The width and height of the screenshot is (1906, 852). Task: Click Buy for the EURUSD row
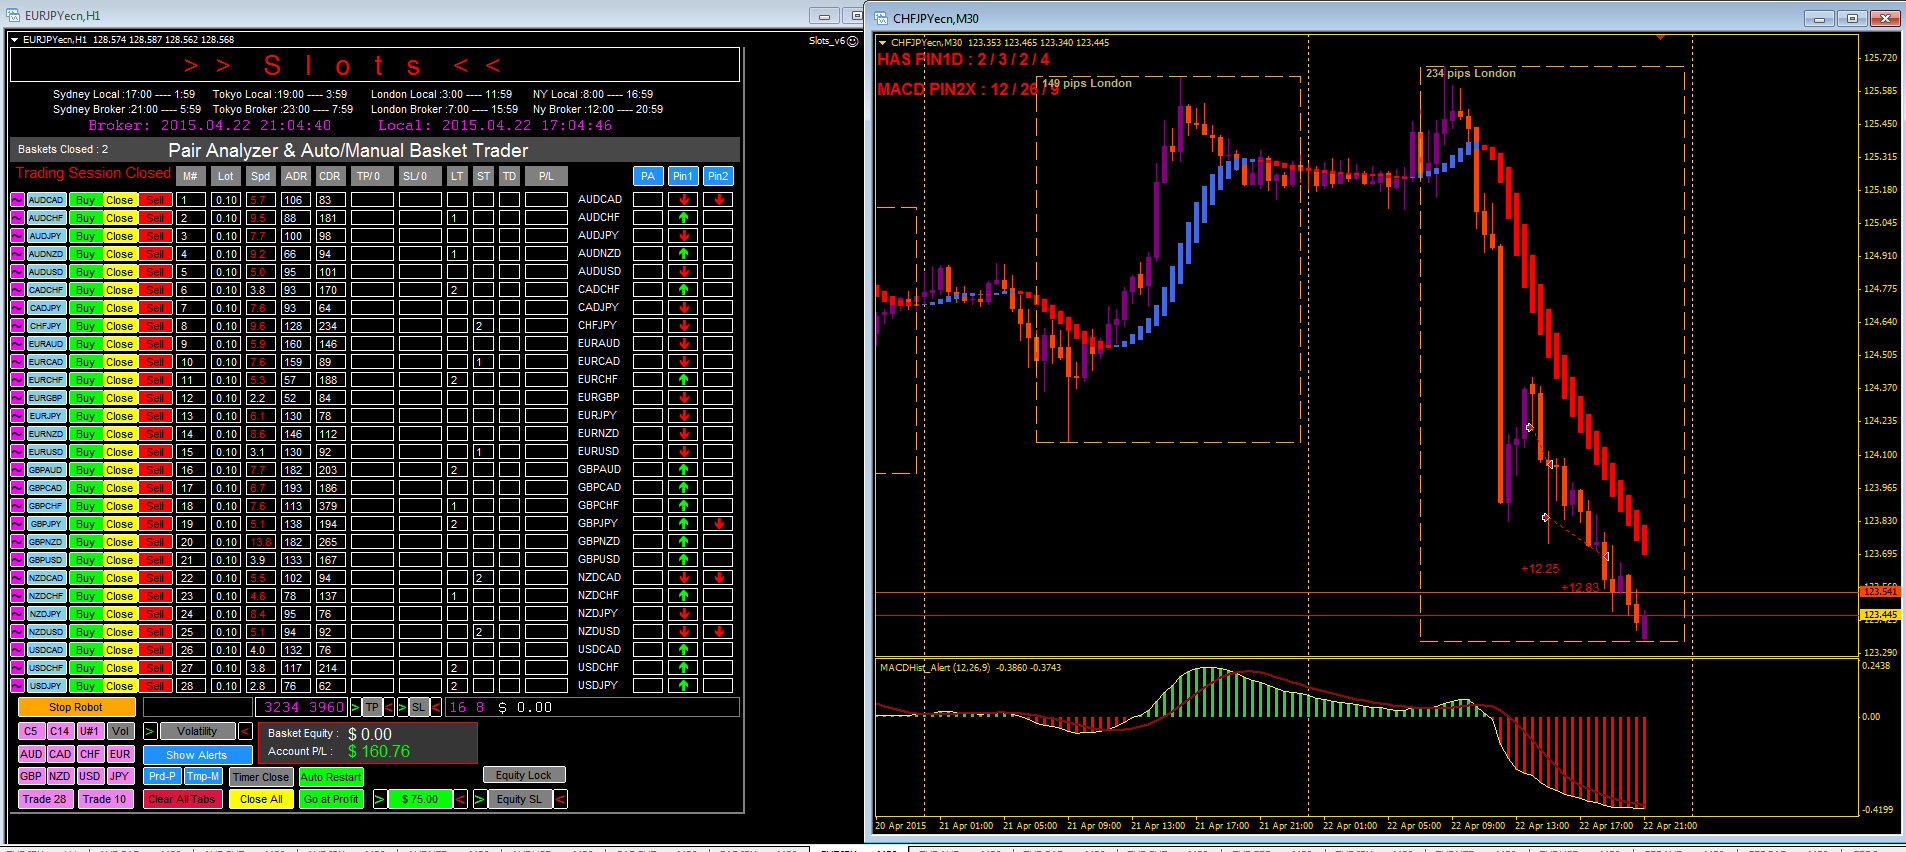(x=85, y=452)
